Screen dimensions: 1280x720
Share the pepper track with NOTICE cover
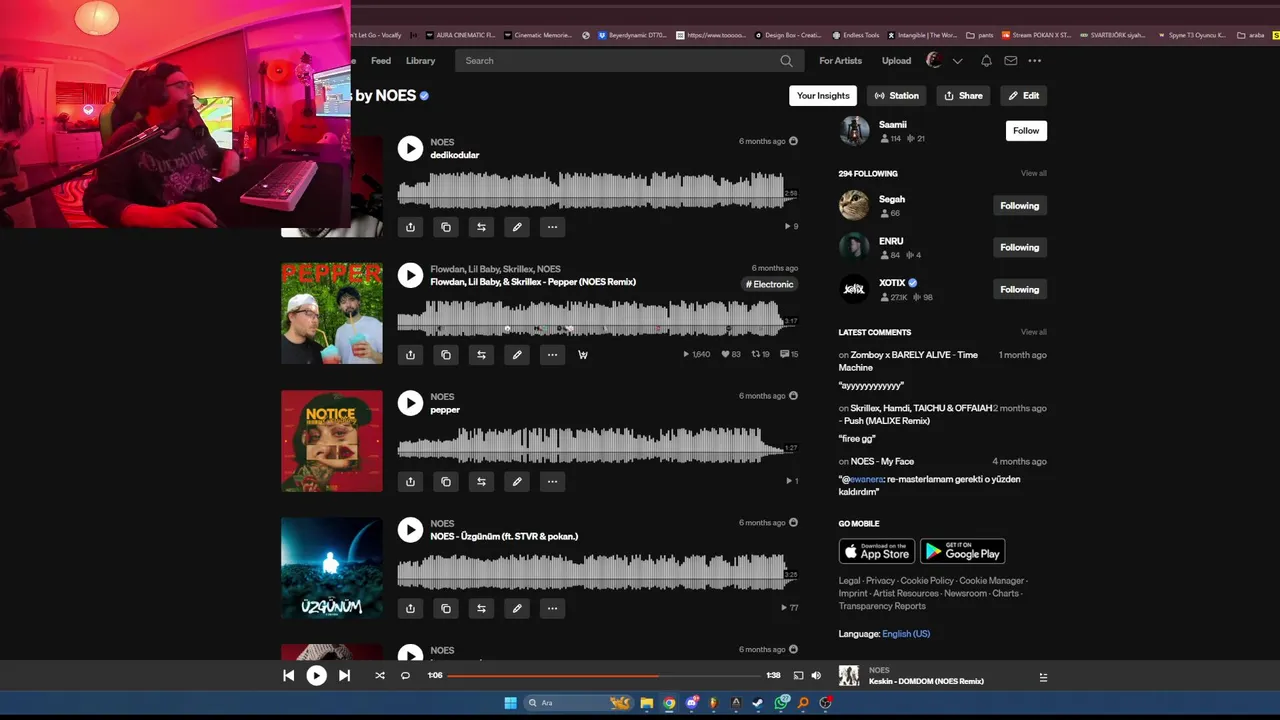point(410,481)
